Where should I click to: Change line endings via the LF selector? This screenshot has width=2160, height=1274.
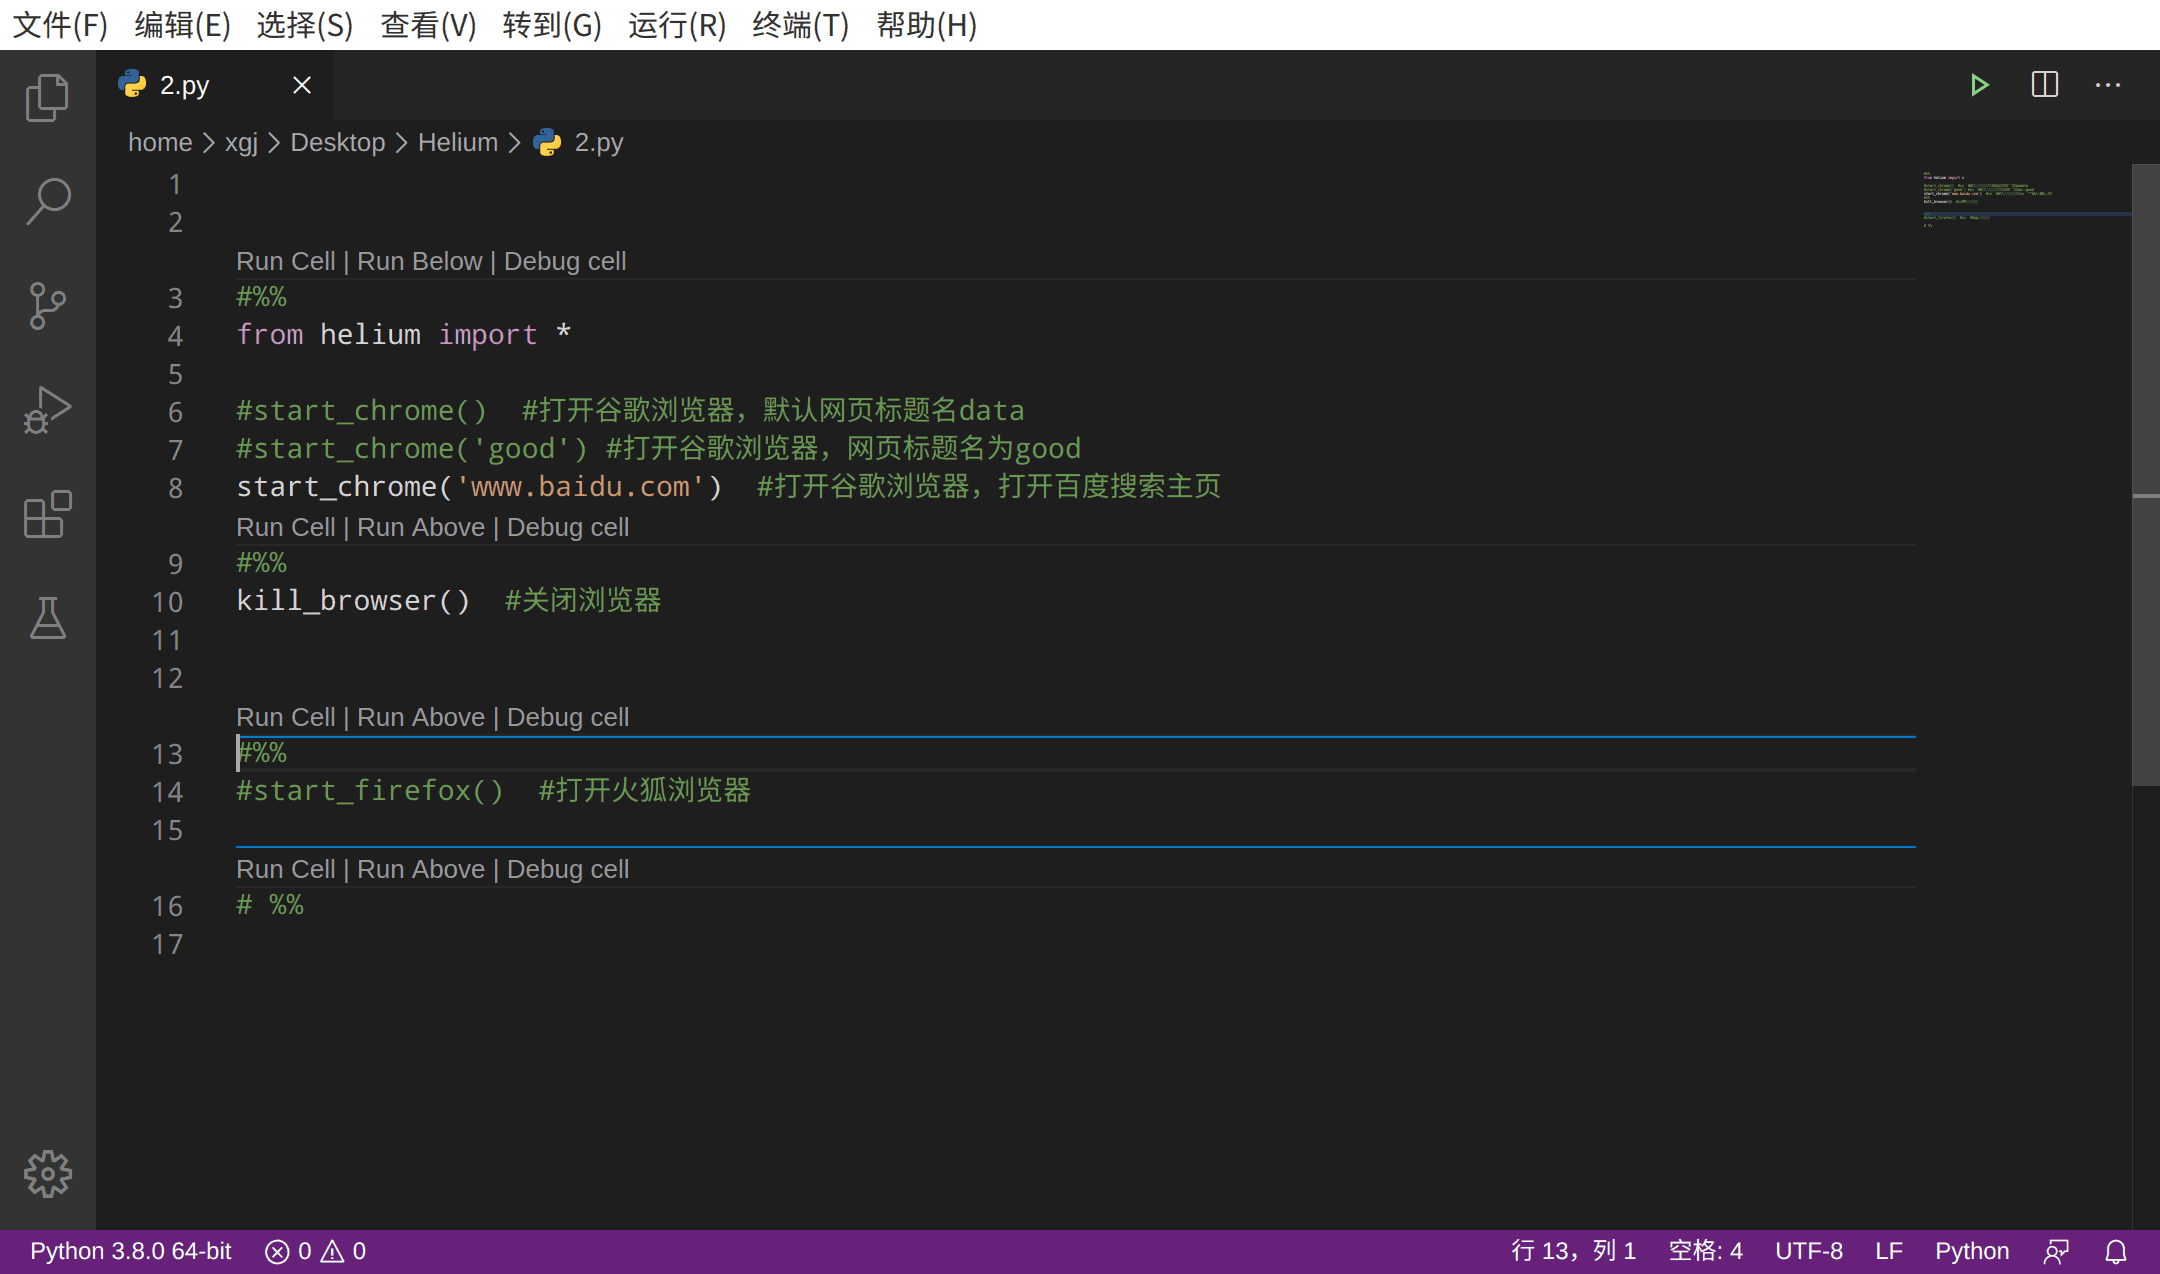[x=1888, y=1251]
